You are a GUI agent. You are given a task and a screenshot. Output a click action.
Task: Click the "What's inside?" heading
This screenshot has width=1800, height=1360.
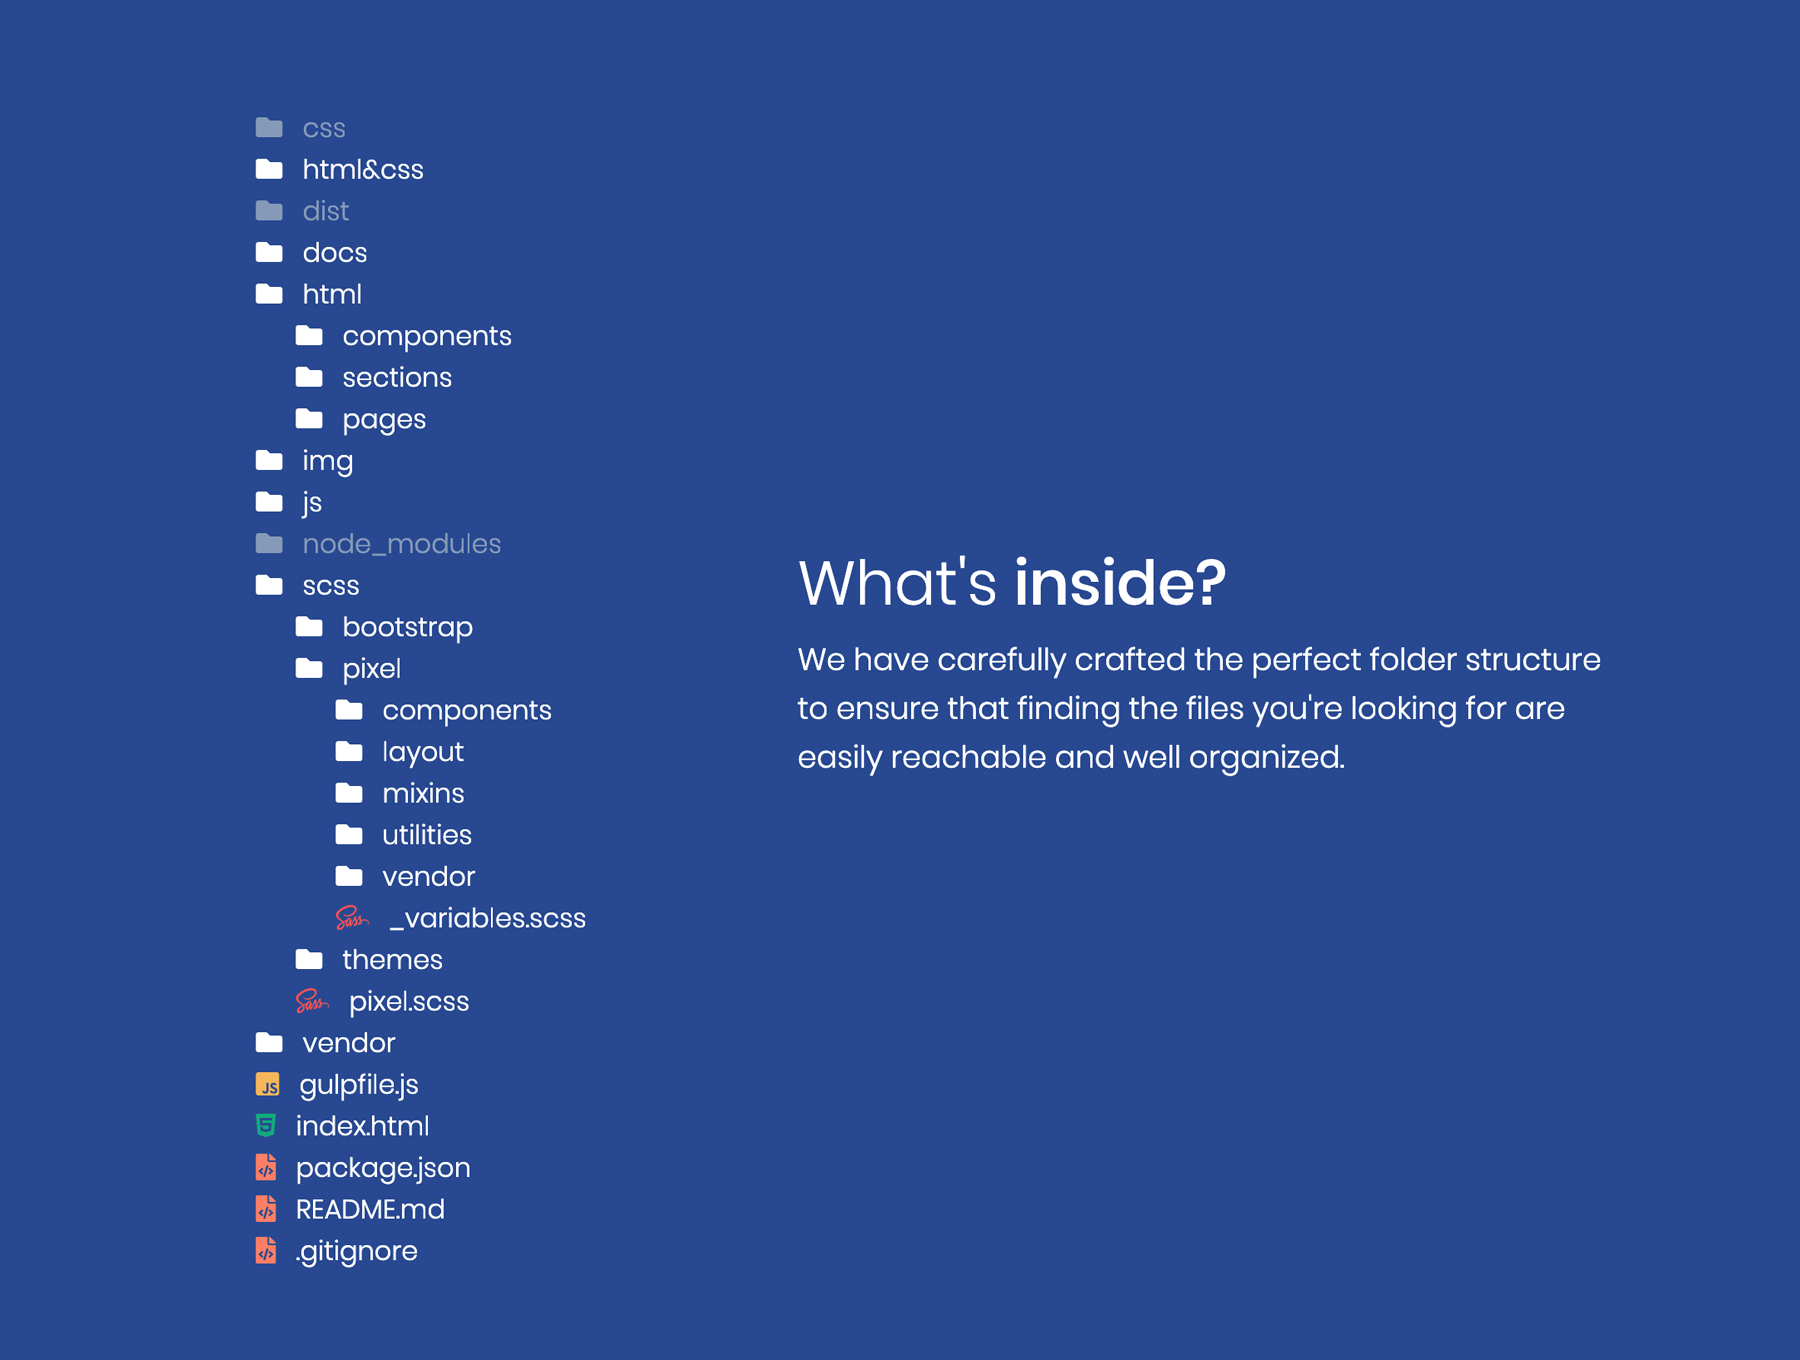(x=1011, y=582)
